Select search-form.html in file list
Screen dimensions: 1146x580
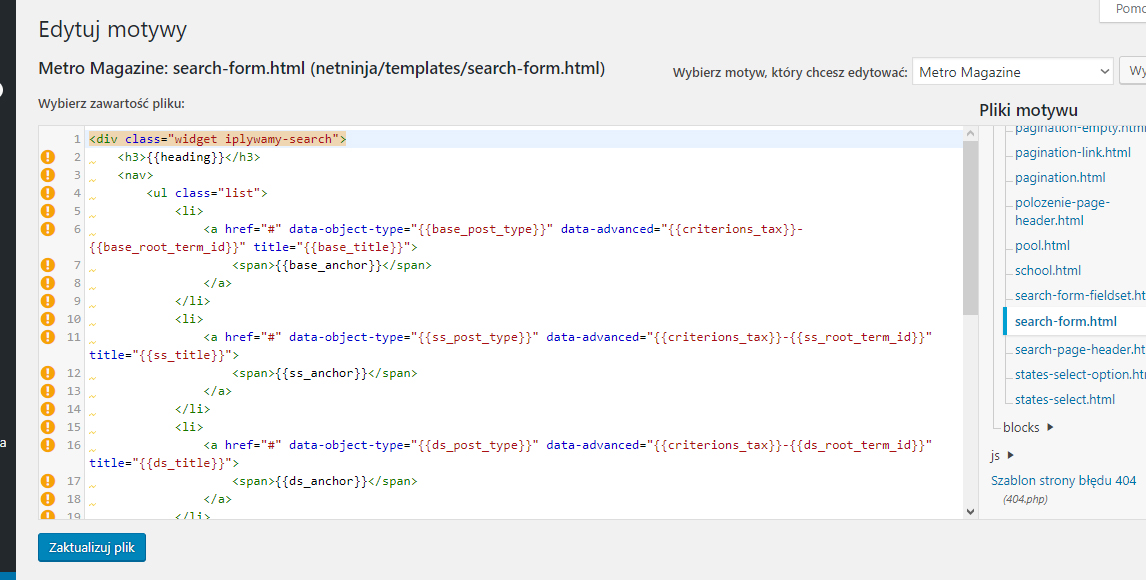(1066, 321)
